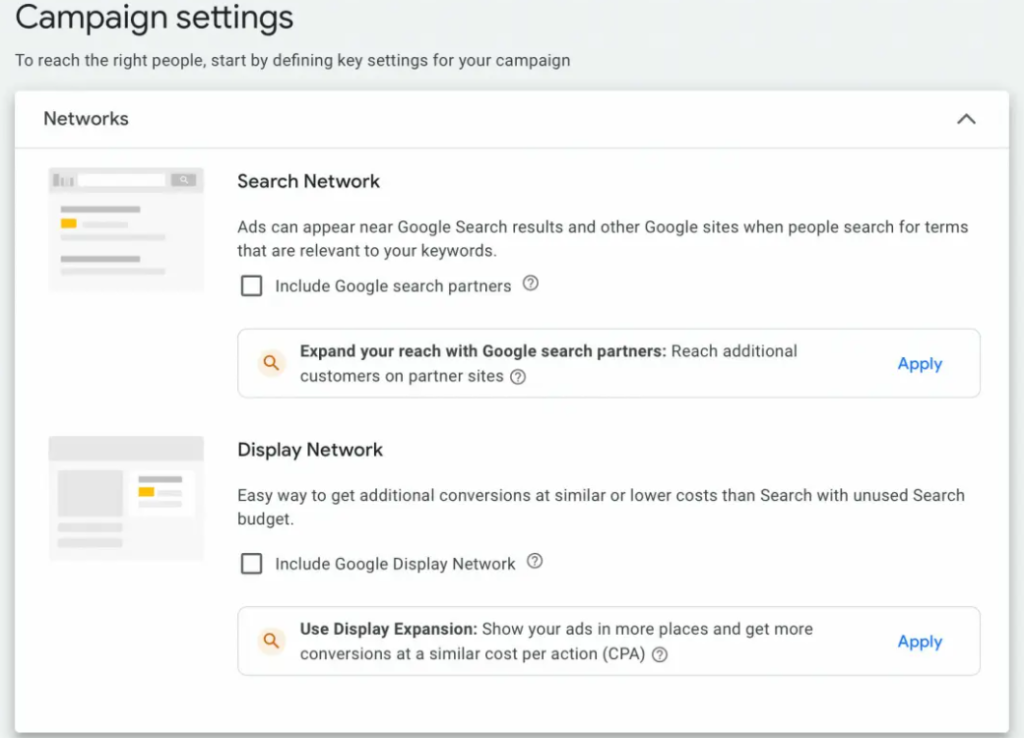Click the 'Use Display Expansion' bold text
Image resolution: width=1024 pixels, height=738 pixels.
click(x=389, y=629)
